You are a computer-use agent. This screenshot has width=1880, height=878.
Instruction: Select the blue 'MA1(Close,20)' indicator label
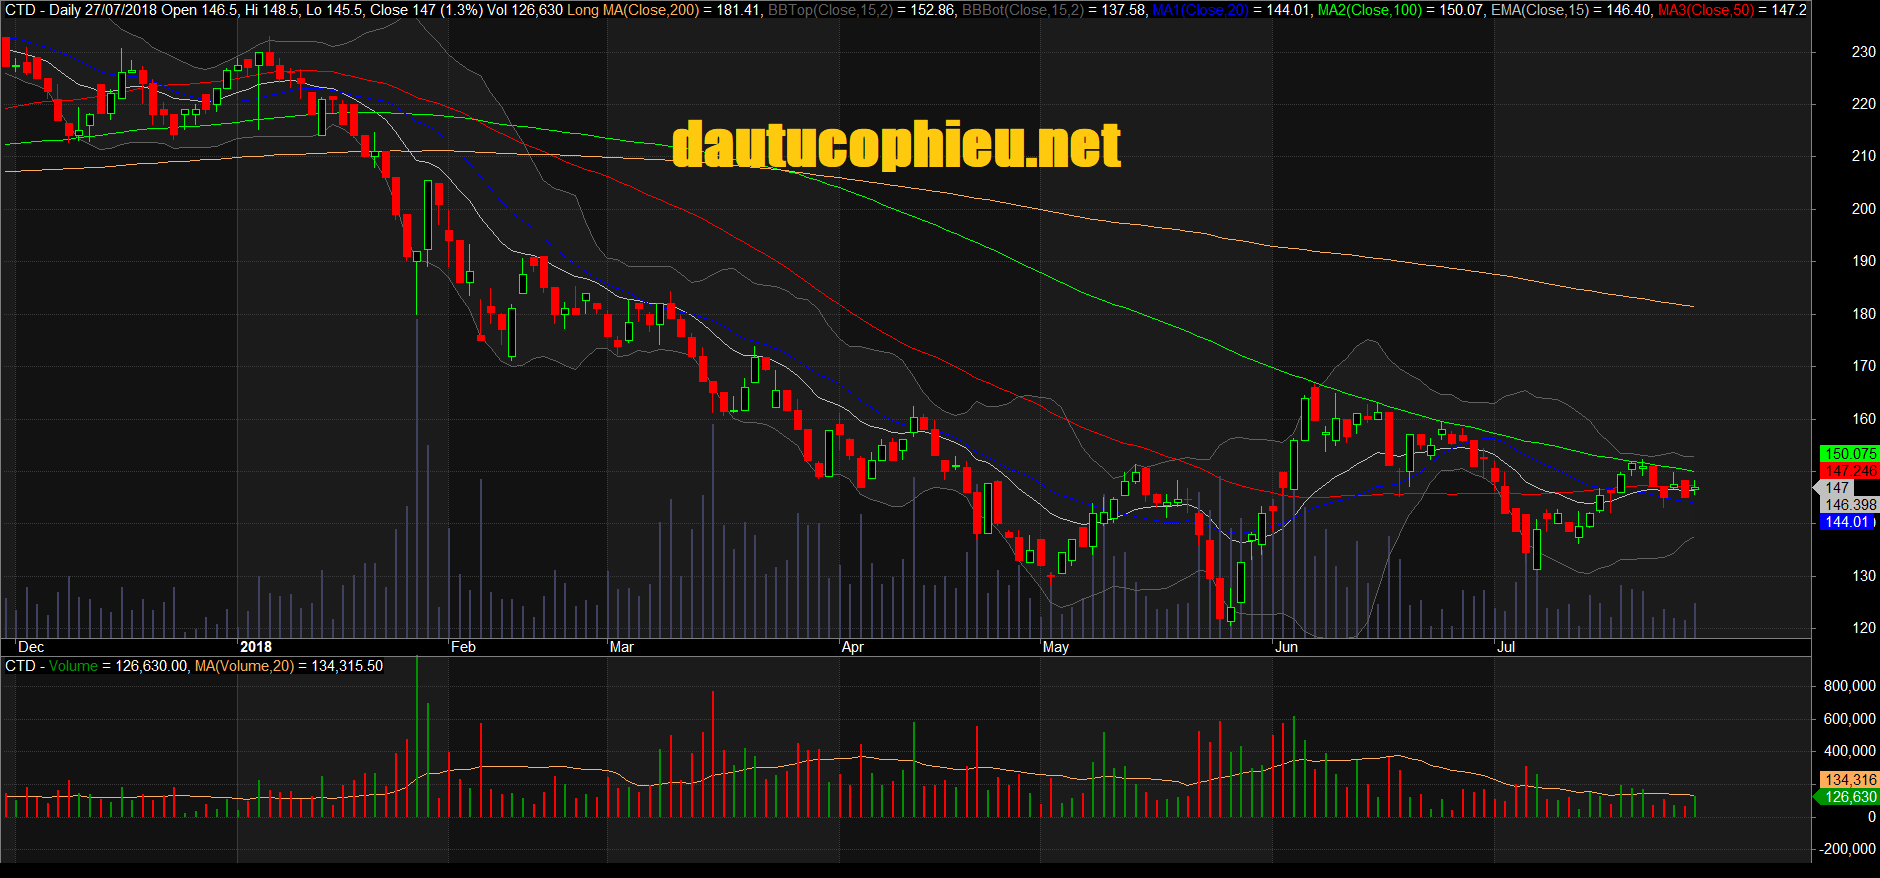click(1200, 10)
